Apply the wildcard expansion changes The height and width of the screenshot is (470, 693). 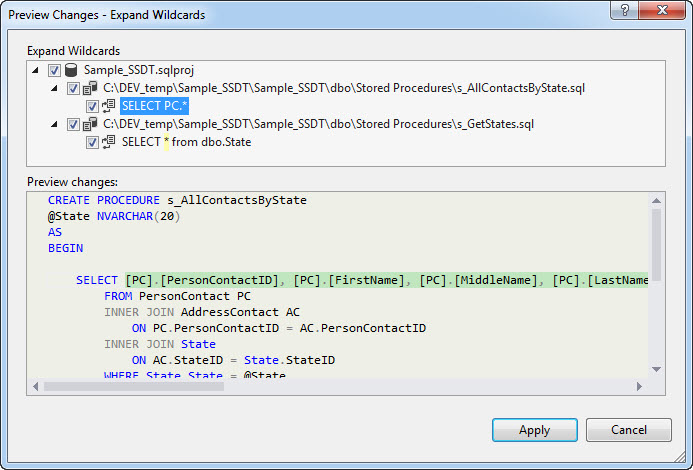coord(534,430)
